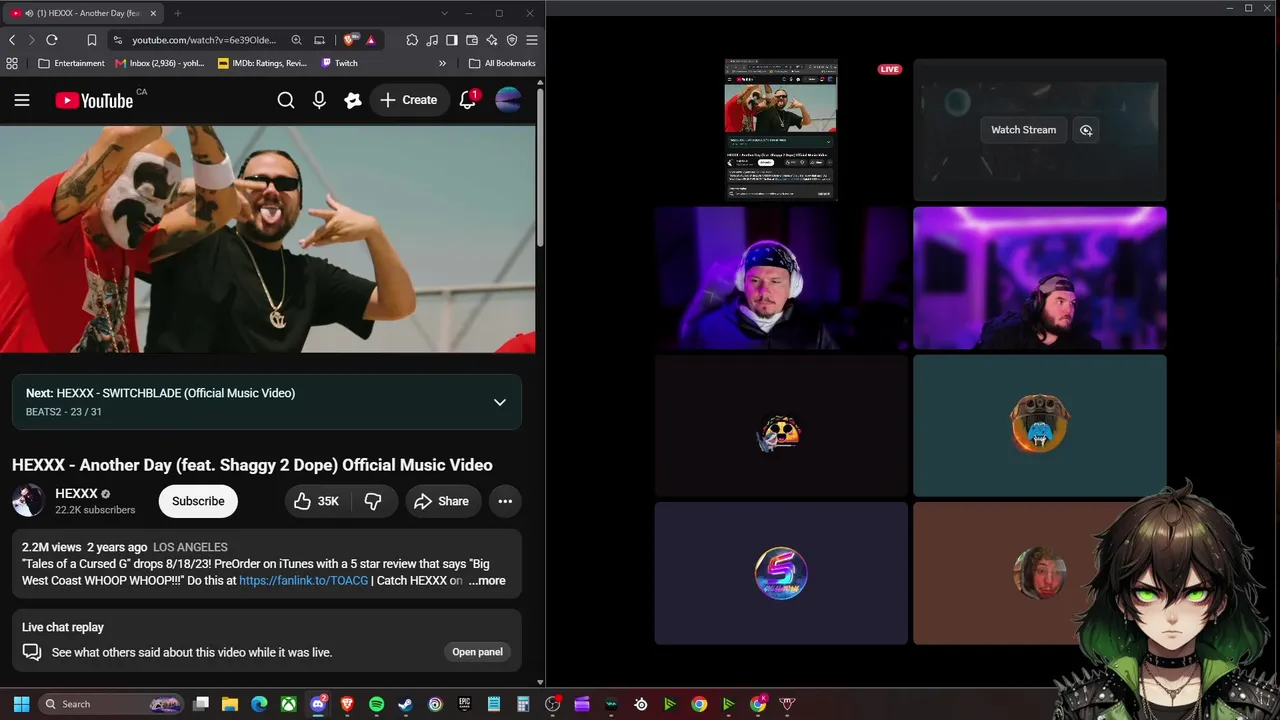Open the more actions ellipsis menu

point(505,501)
